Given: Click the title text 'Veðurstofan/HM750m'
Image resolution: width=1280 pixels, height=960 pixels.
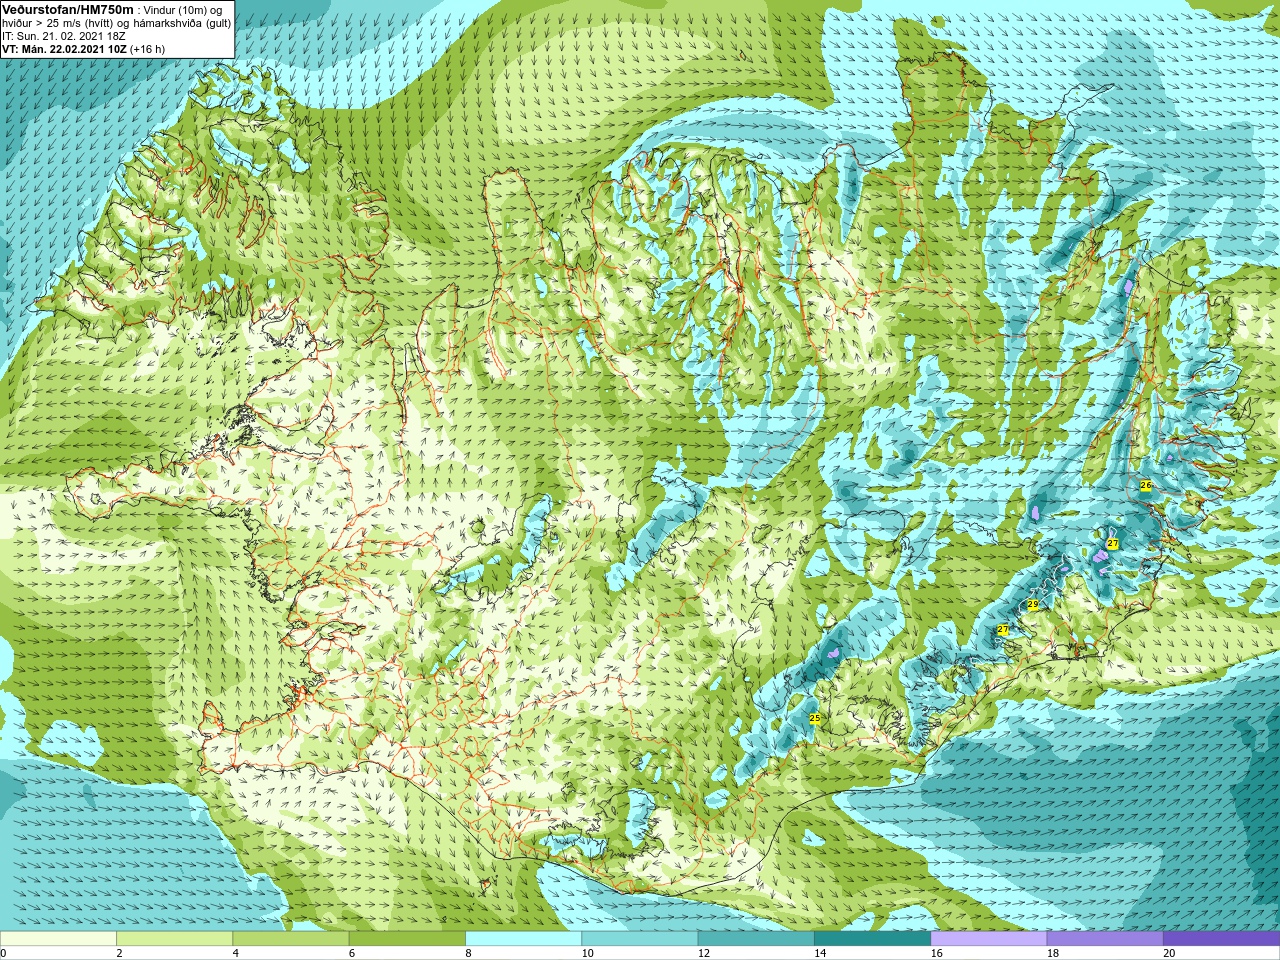Looking at the screenshot, I should 67,9.
